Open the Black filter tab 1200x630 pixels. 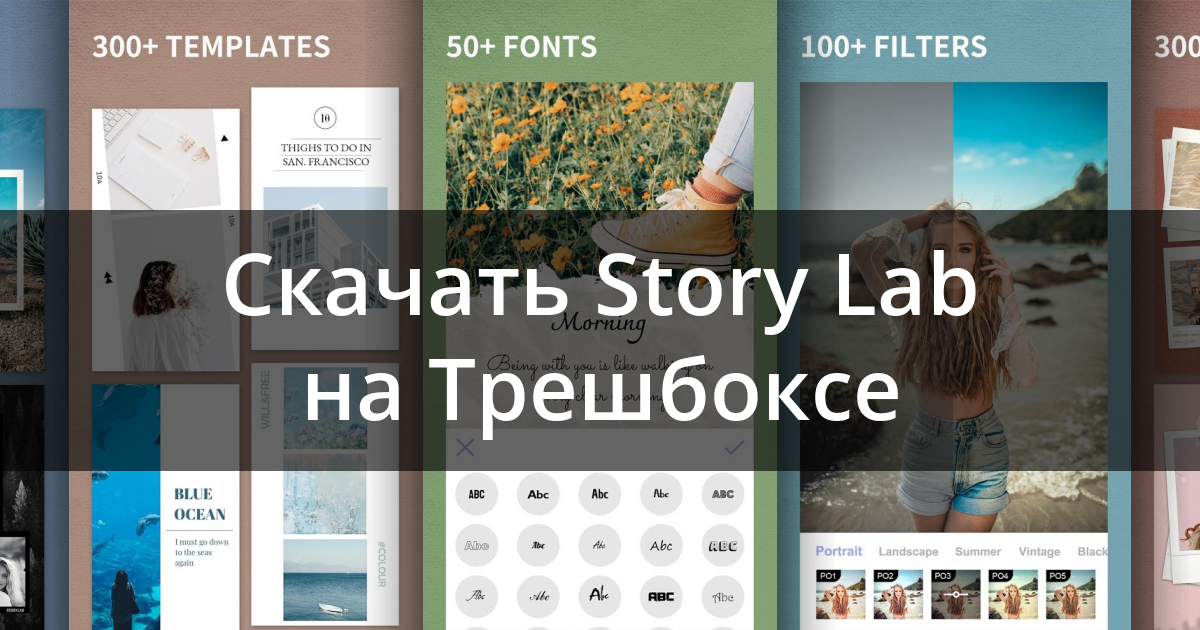(x=1092, y=551)
